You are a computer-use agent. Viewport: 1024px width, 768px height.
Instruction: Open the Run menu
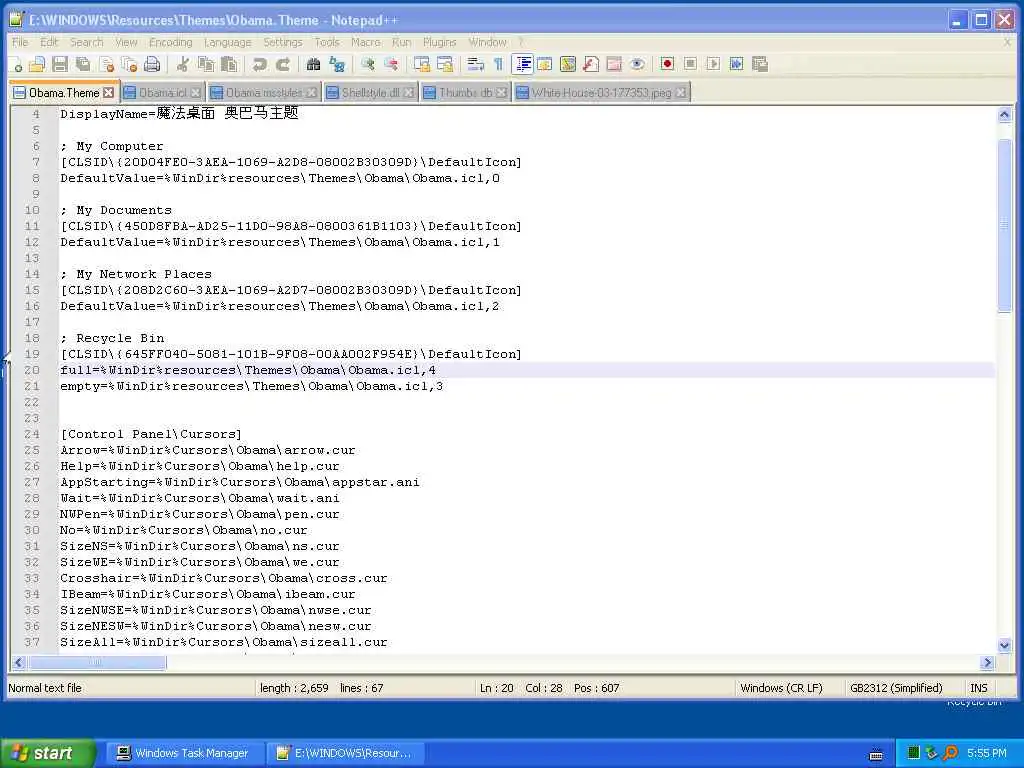402,42
